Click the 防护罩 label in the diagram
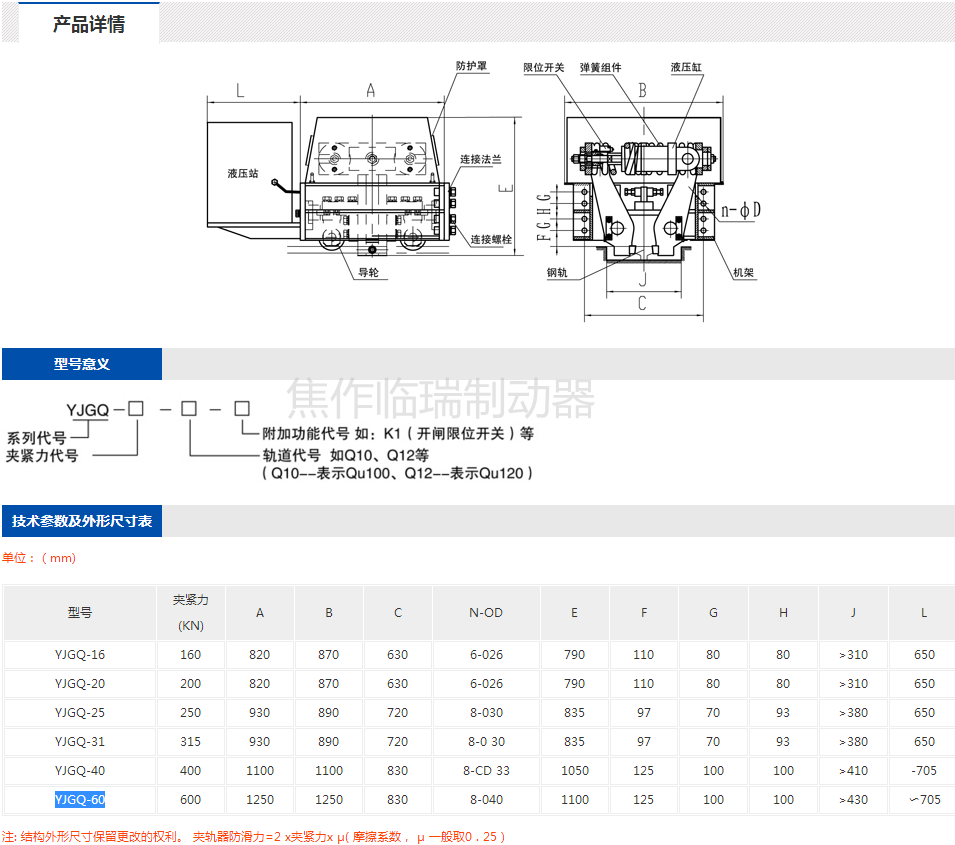This screenshot has width=955, height=845. tap(471, 66)
